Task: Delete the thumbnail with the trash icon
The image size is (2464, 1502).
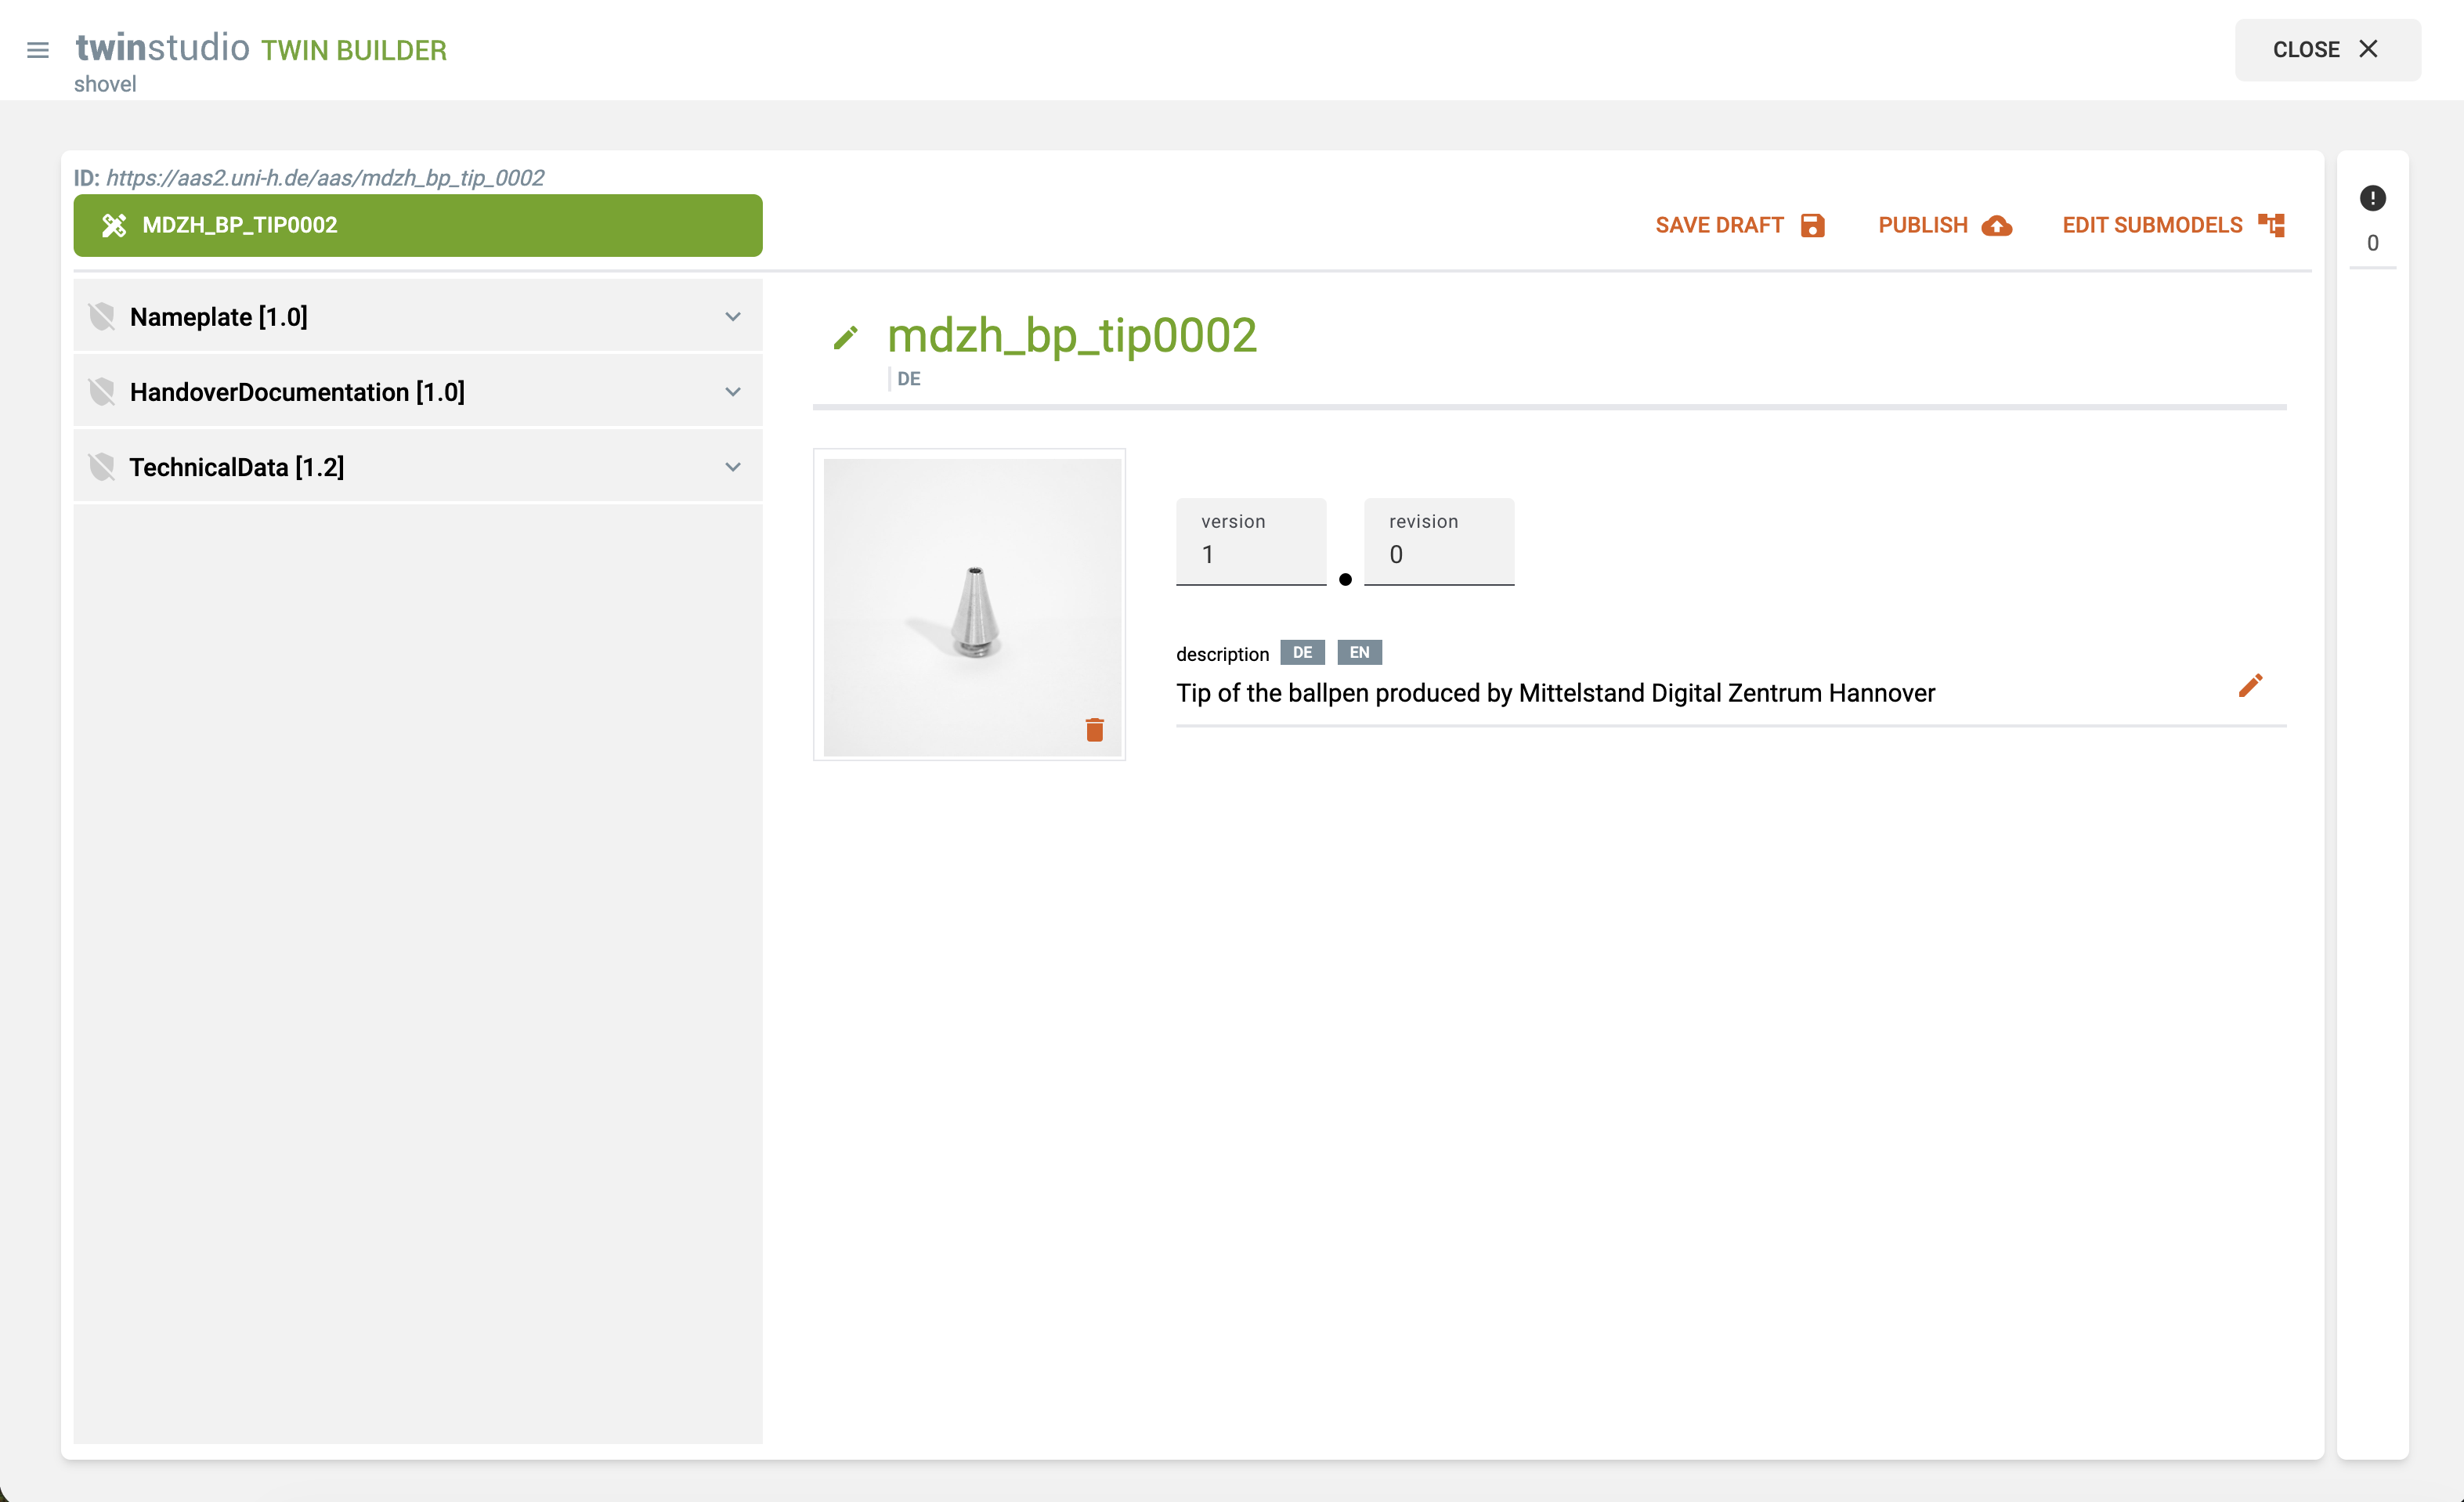Action: point(1094,730)
